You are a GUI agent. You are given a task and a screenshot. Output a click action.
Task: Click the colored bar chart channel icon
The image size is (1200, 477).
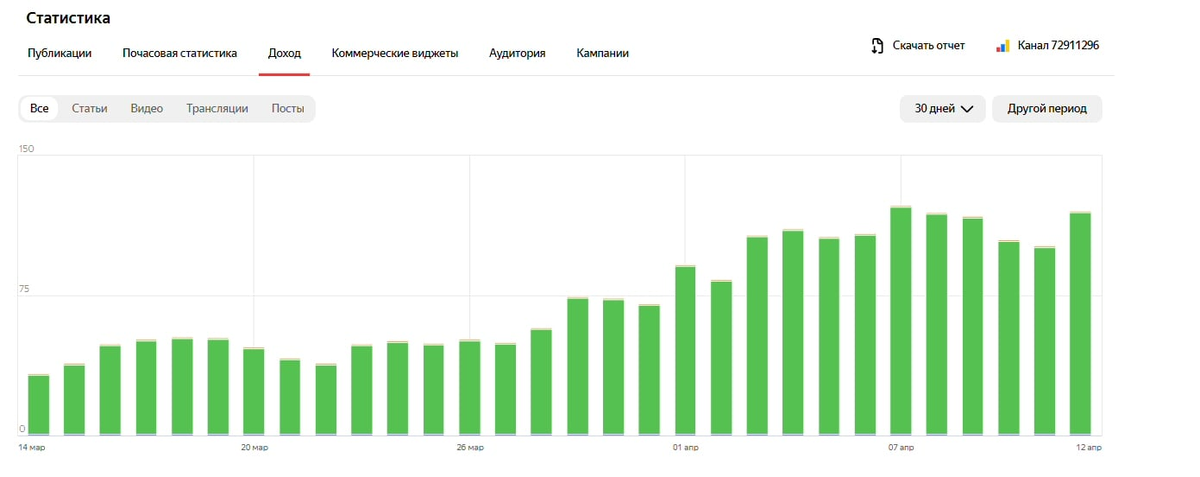tap(1003, 46)
